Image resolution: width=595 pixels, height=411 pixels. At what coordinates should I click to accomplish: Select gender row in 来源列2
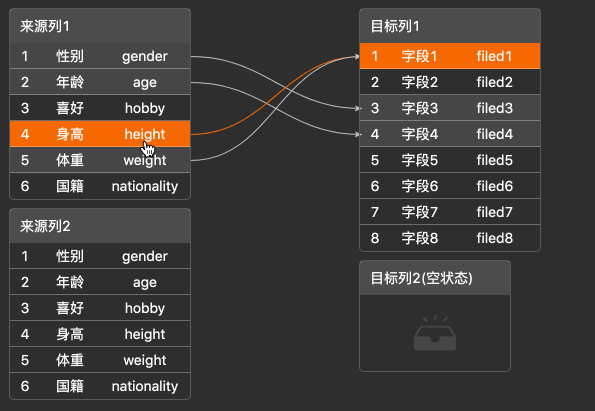pos(100,256)
